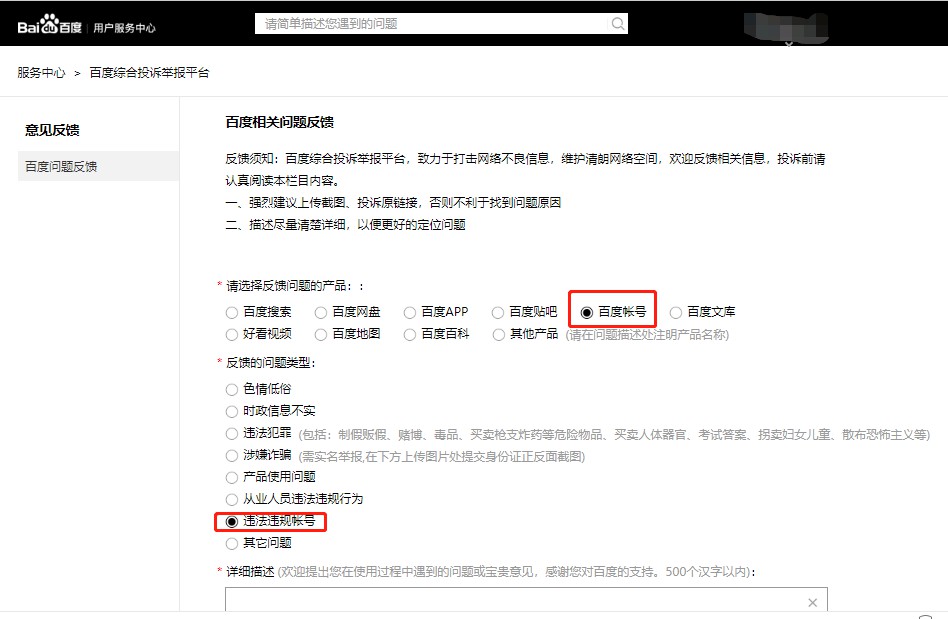Click the search input field
948x619 pixels.
point(435,23)
